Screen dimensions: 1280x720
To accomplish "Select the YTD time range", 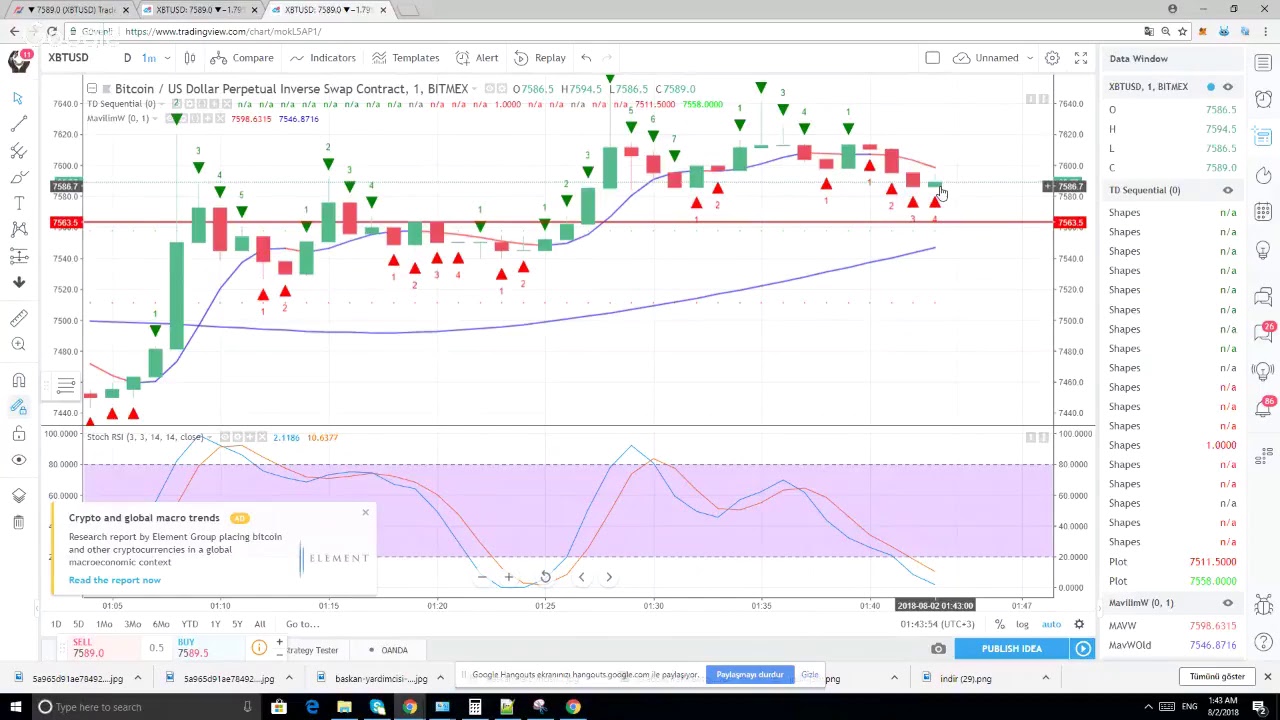I will [189, 624].
